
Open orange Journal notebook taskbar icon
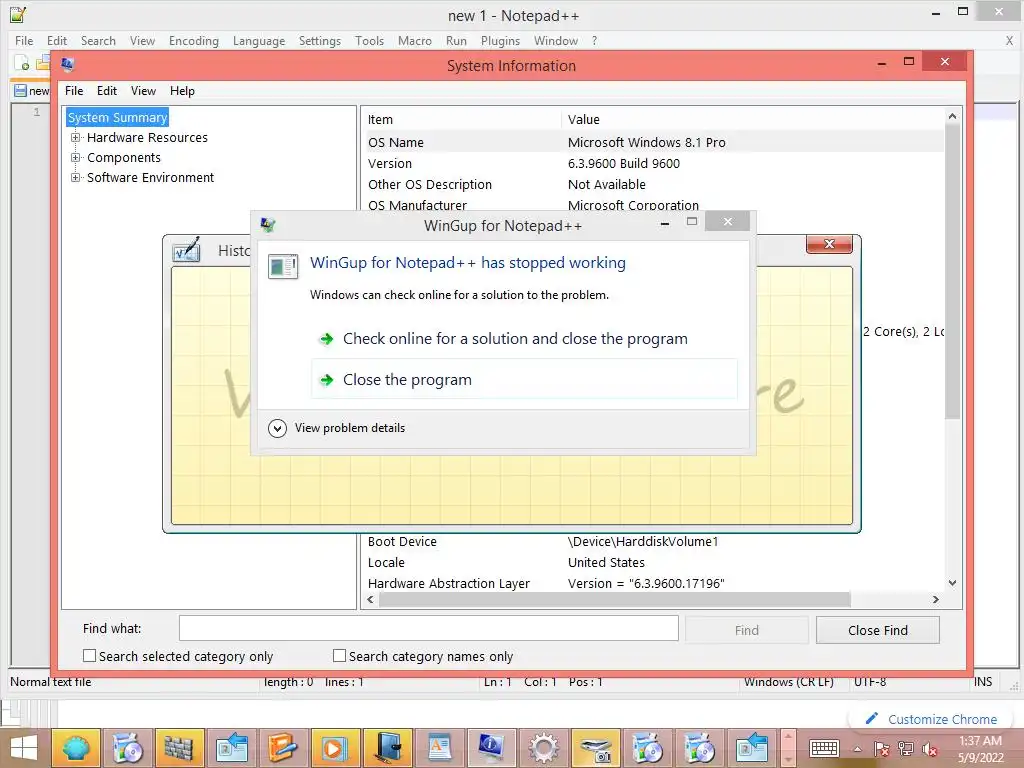pos(282,748)
